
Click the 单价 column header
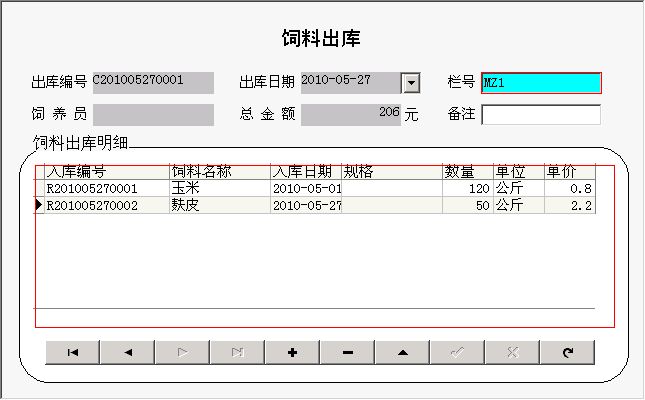[569, 172]
